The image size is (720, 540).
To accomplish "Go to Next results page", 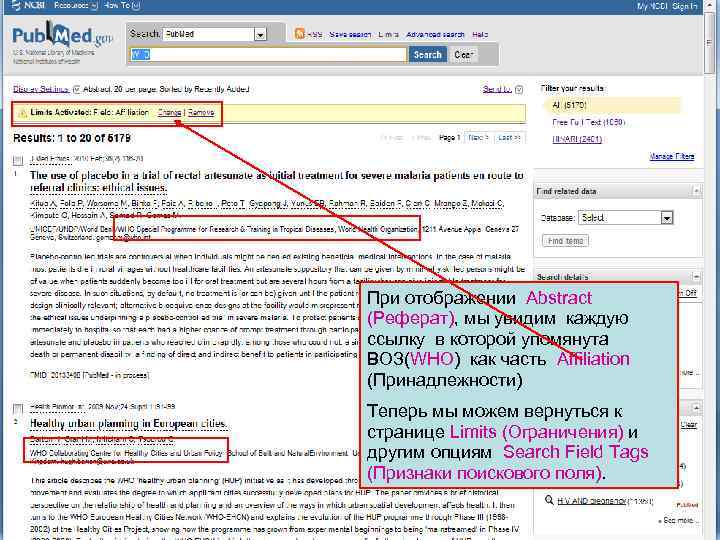I will [x=478, y=138].
